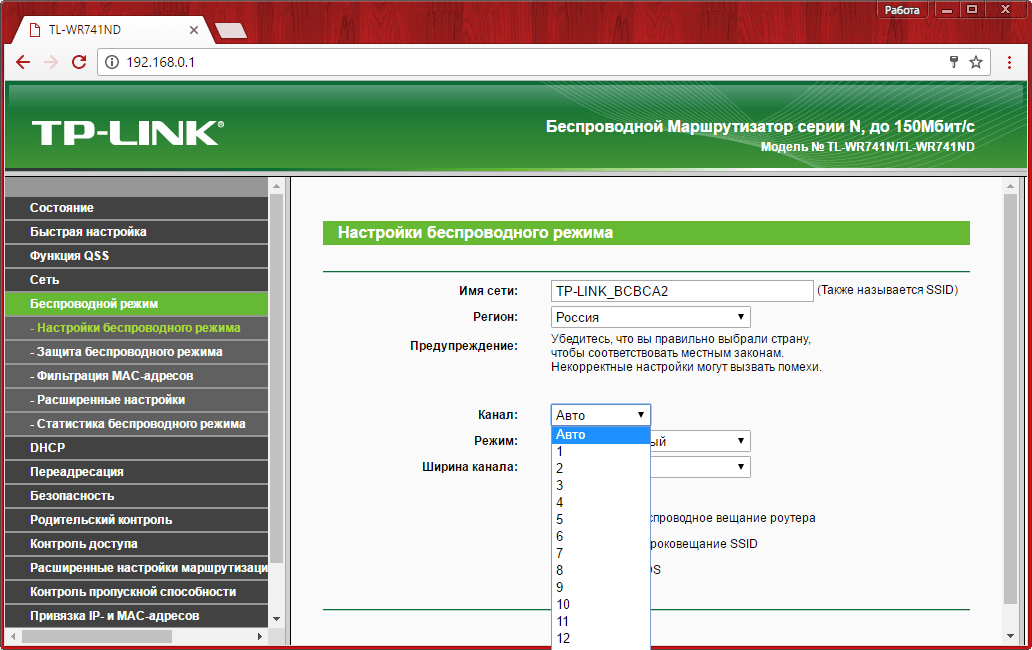Close the TL-WR741ND browser tab
Image resolution: width=1032 pixels, height=650 pixels.
(x=194, y=30)
